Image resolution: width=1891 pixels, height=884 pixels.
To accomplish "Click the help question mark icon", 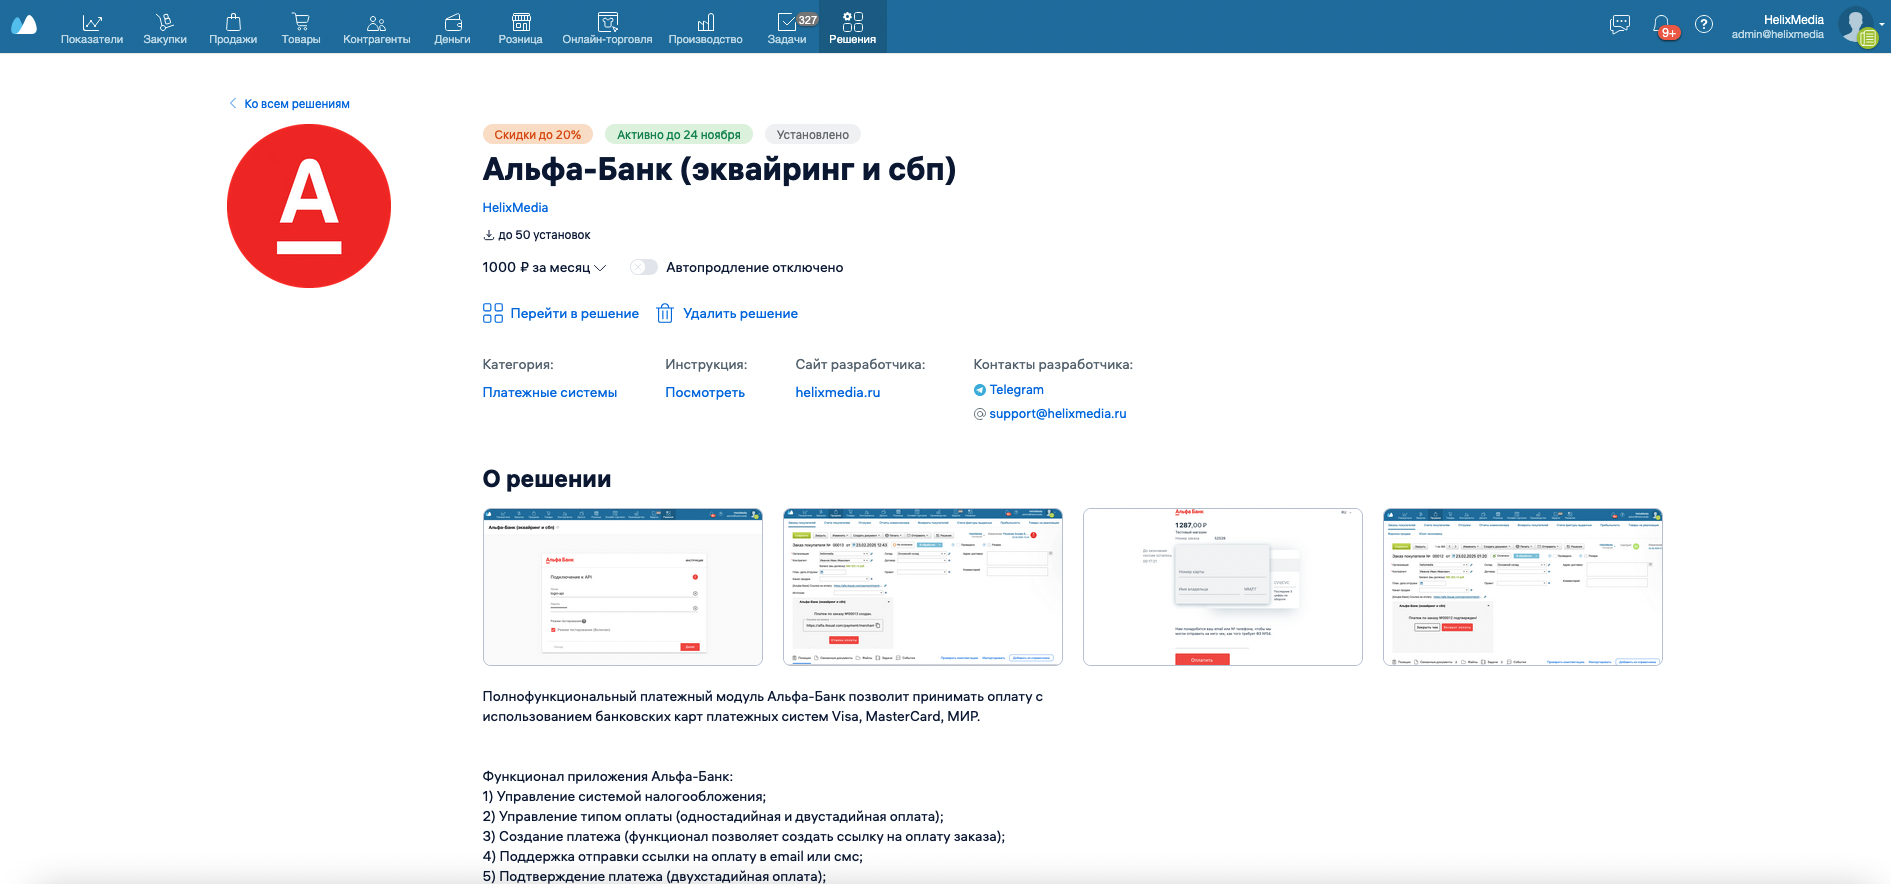I will pos(1704,25).
